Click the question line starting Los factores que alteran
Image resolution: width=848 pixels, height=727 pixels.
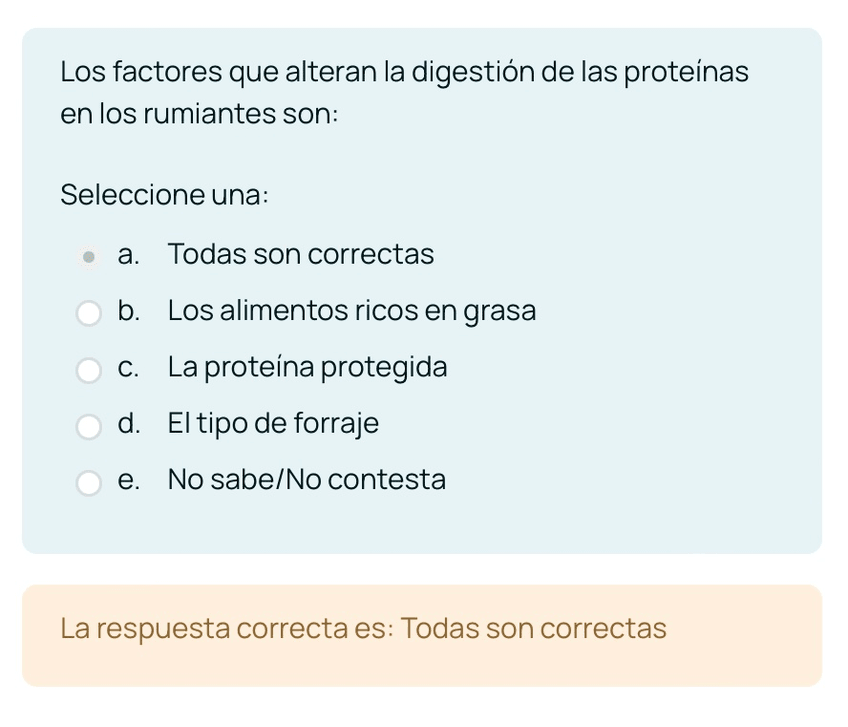coord(404,72)
